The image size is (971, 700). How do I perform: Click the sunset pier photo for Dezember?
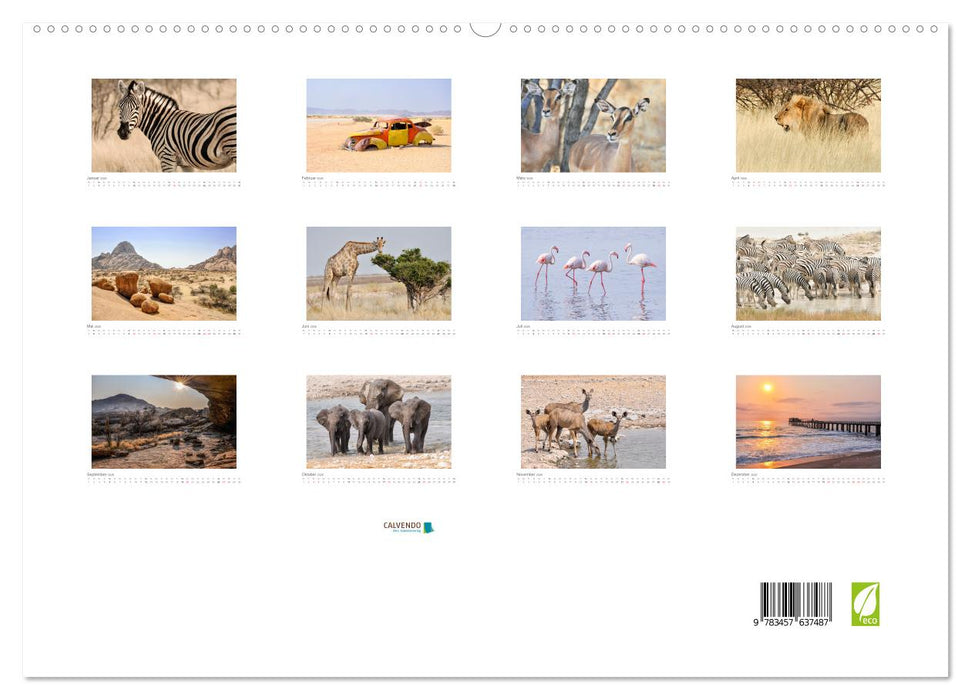(x=807, y=423)
